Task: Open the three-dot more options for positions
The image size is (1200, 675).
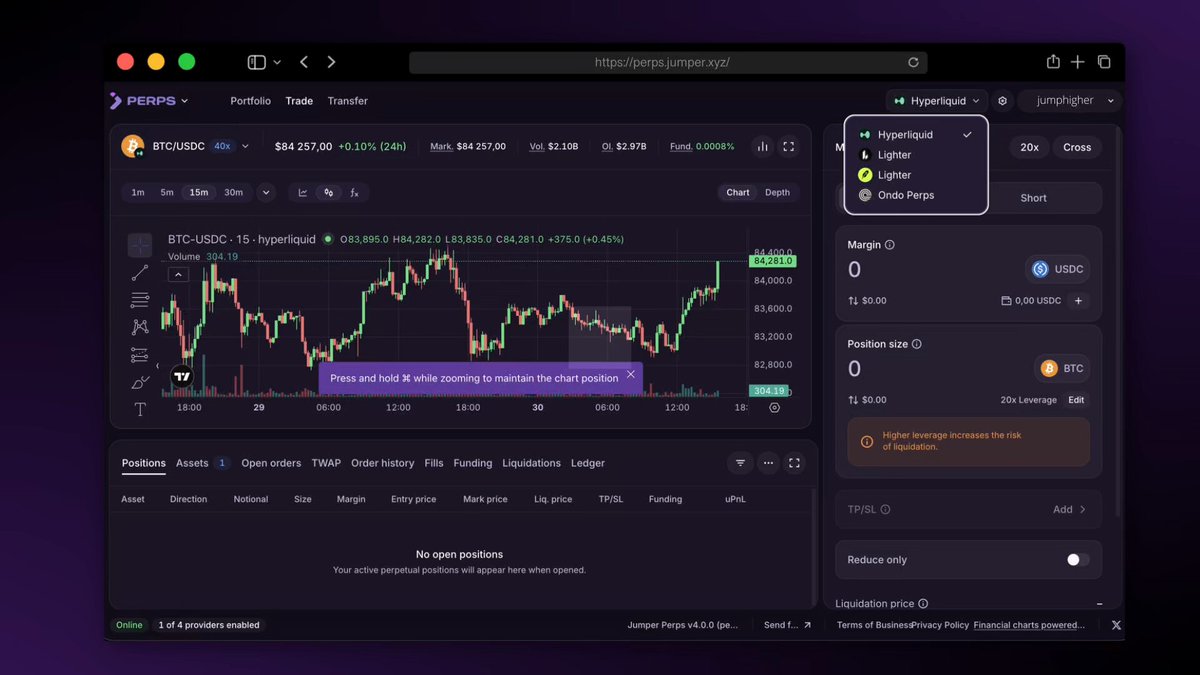Action: [768, 463]
